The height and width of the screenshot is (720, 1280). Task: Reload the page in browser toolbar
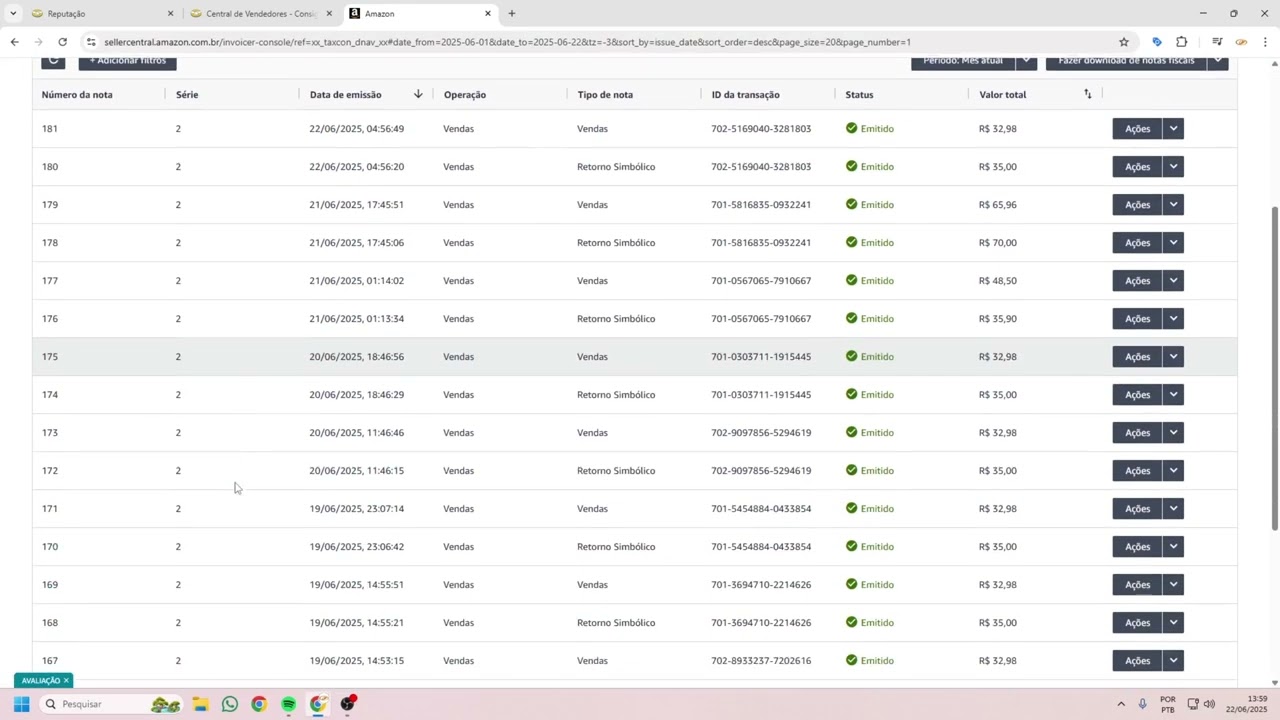[62, 42]
